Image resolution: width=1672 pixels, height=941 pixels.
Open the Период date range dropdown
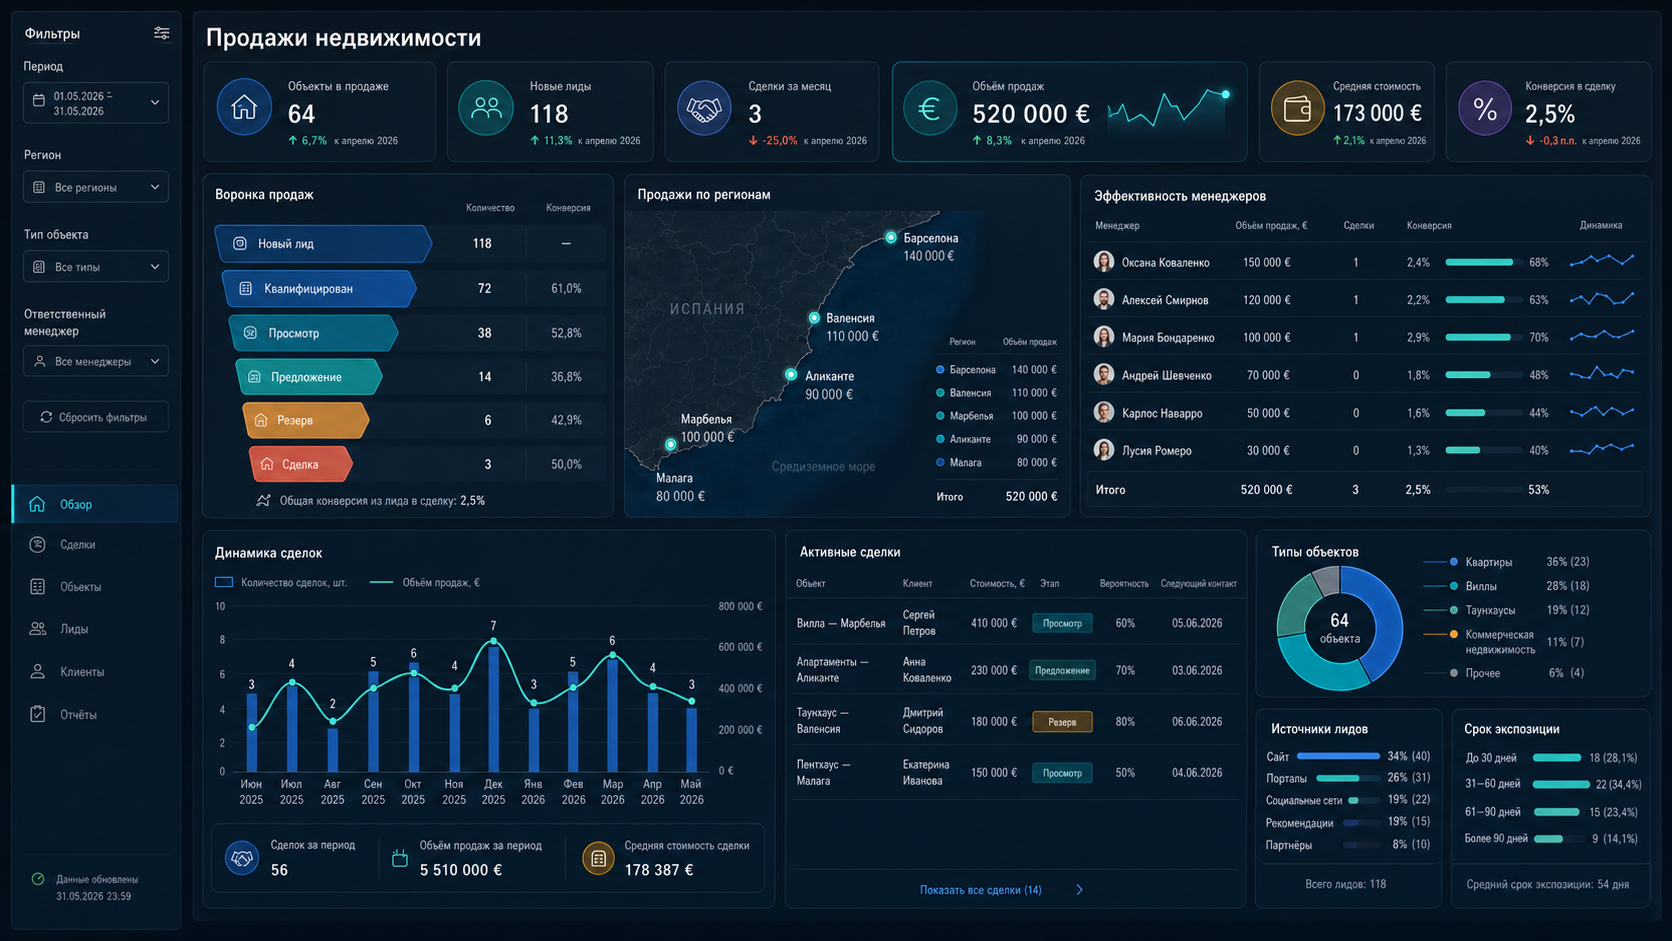click(96, 103)
